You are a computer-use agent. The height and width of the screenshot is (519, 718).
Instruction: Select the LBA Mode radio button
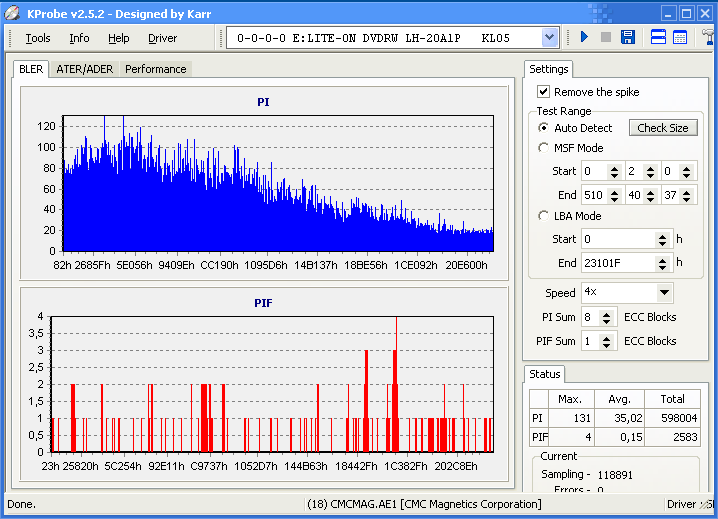[x=544, y=216]
